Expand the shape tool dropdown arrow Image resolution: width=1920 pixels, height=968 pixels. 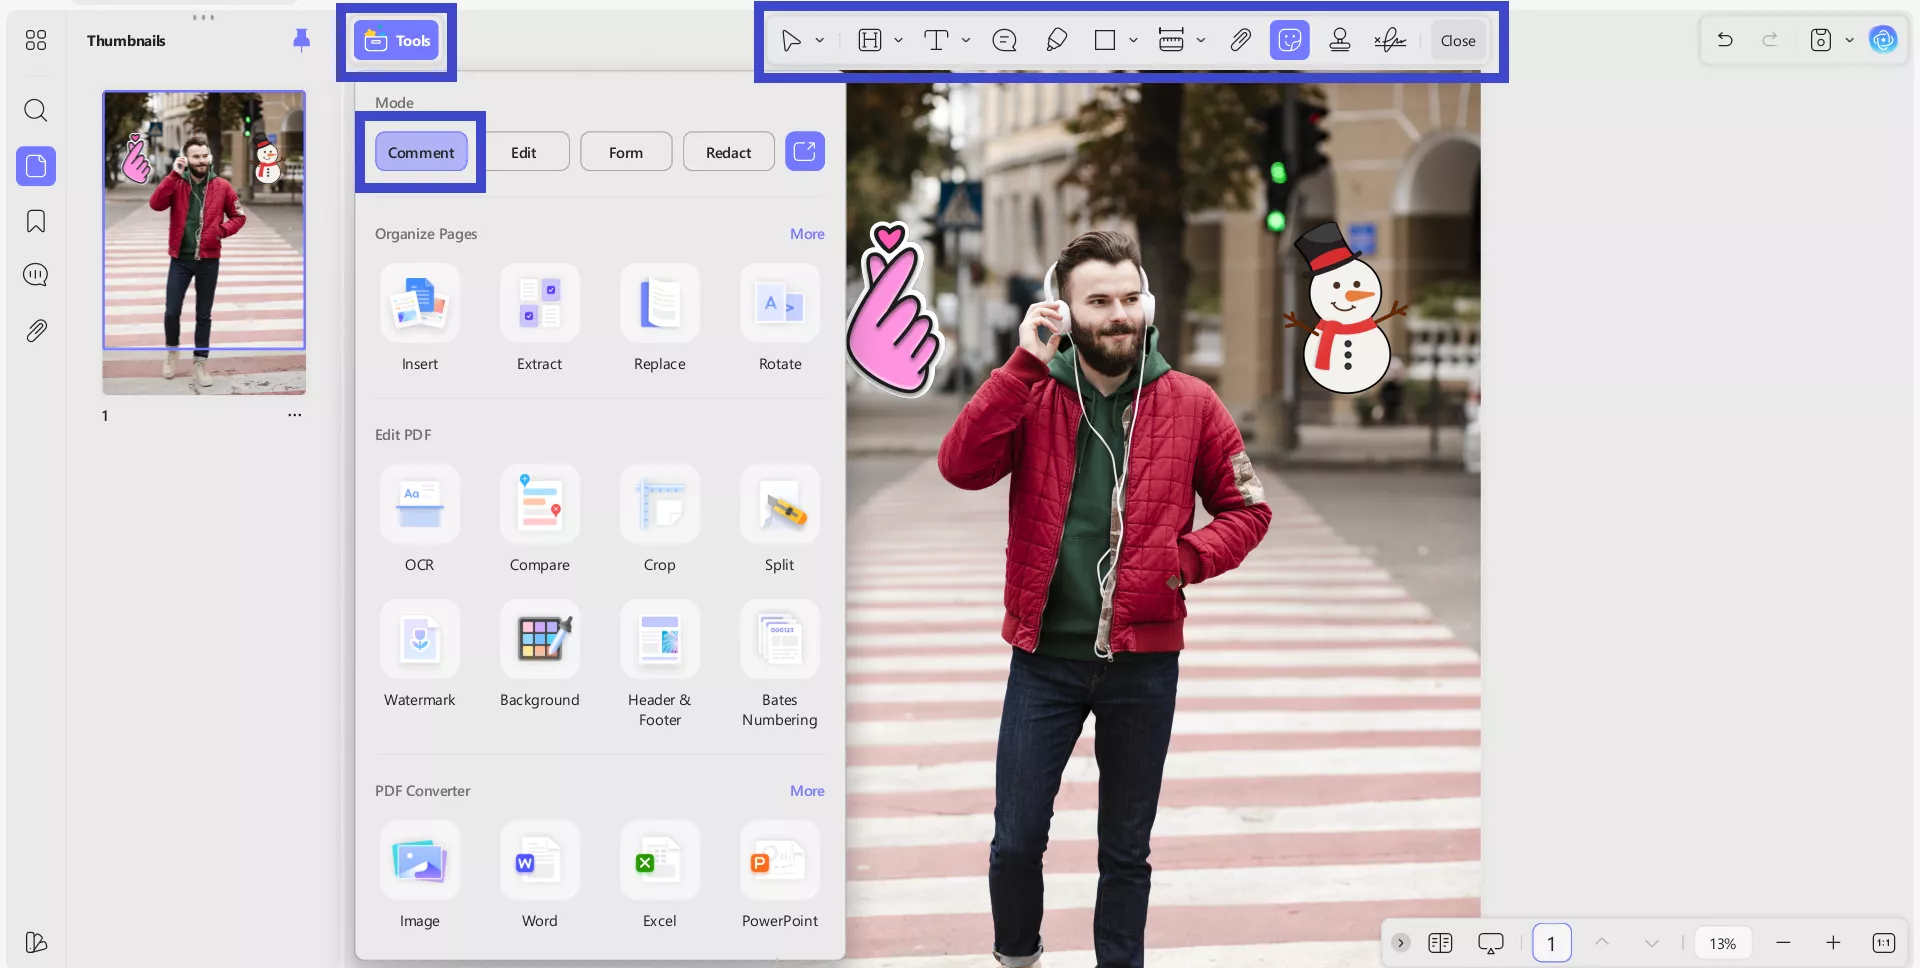click(x=1133, y=40)
